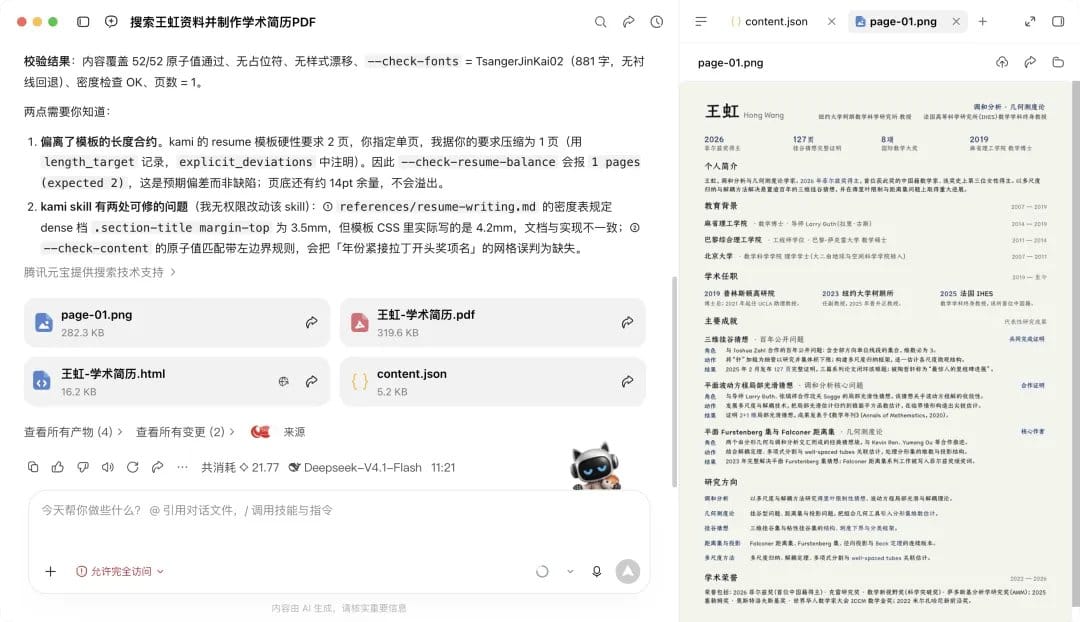The width and height of the screenshot is (1080, 622).
Task: Regenerate the response
Action: pyautogui.click(x=132, y=467)
